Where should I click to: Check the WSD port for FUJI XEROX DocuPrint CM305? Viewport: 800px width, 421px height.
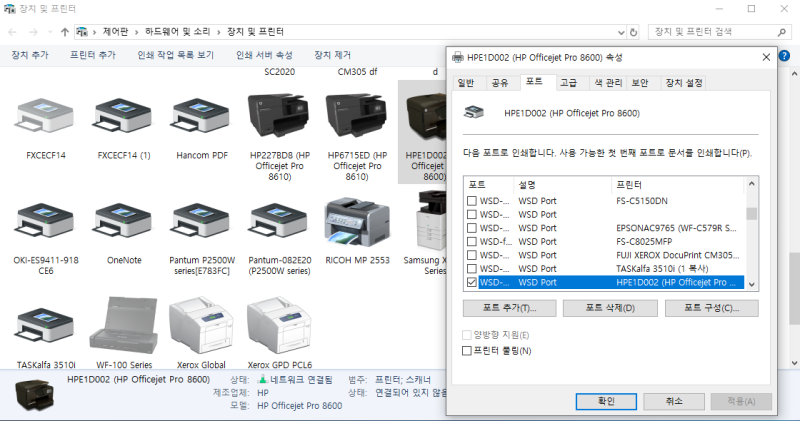[x=472, y=255]
